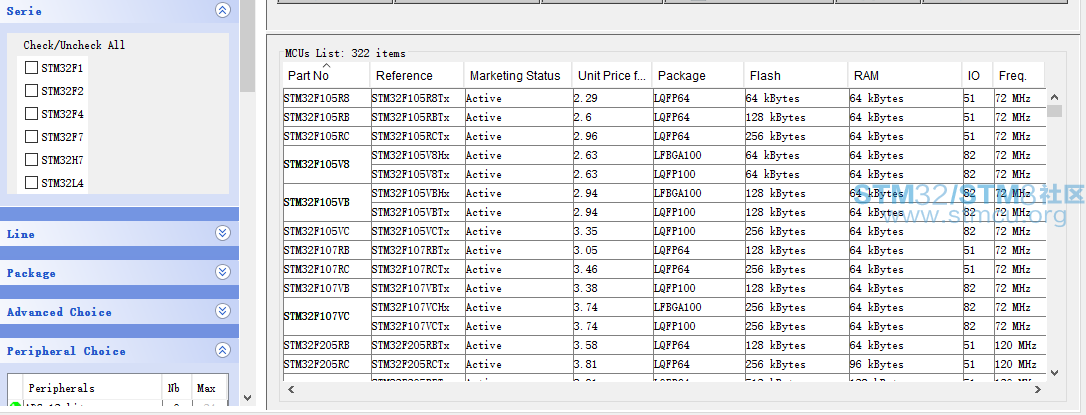
Task: Sort by the Flash column header
Action: [796, 75]
